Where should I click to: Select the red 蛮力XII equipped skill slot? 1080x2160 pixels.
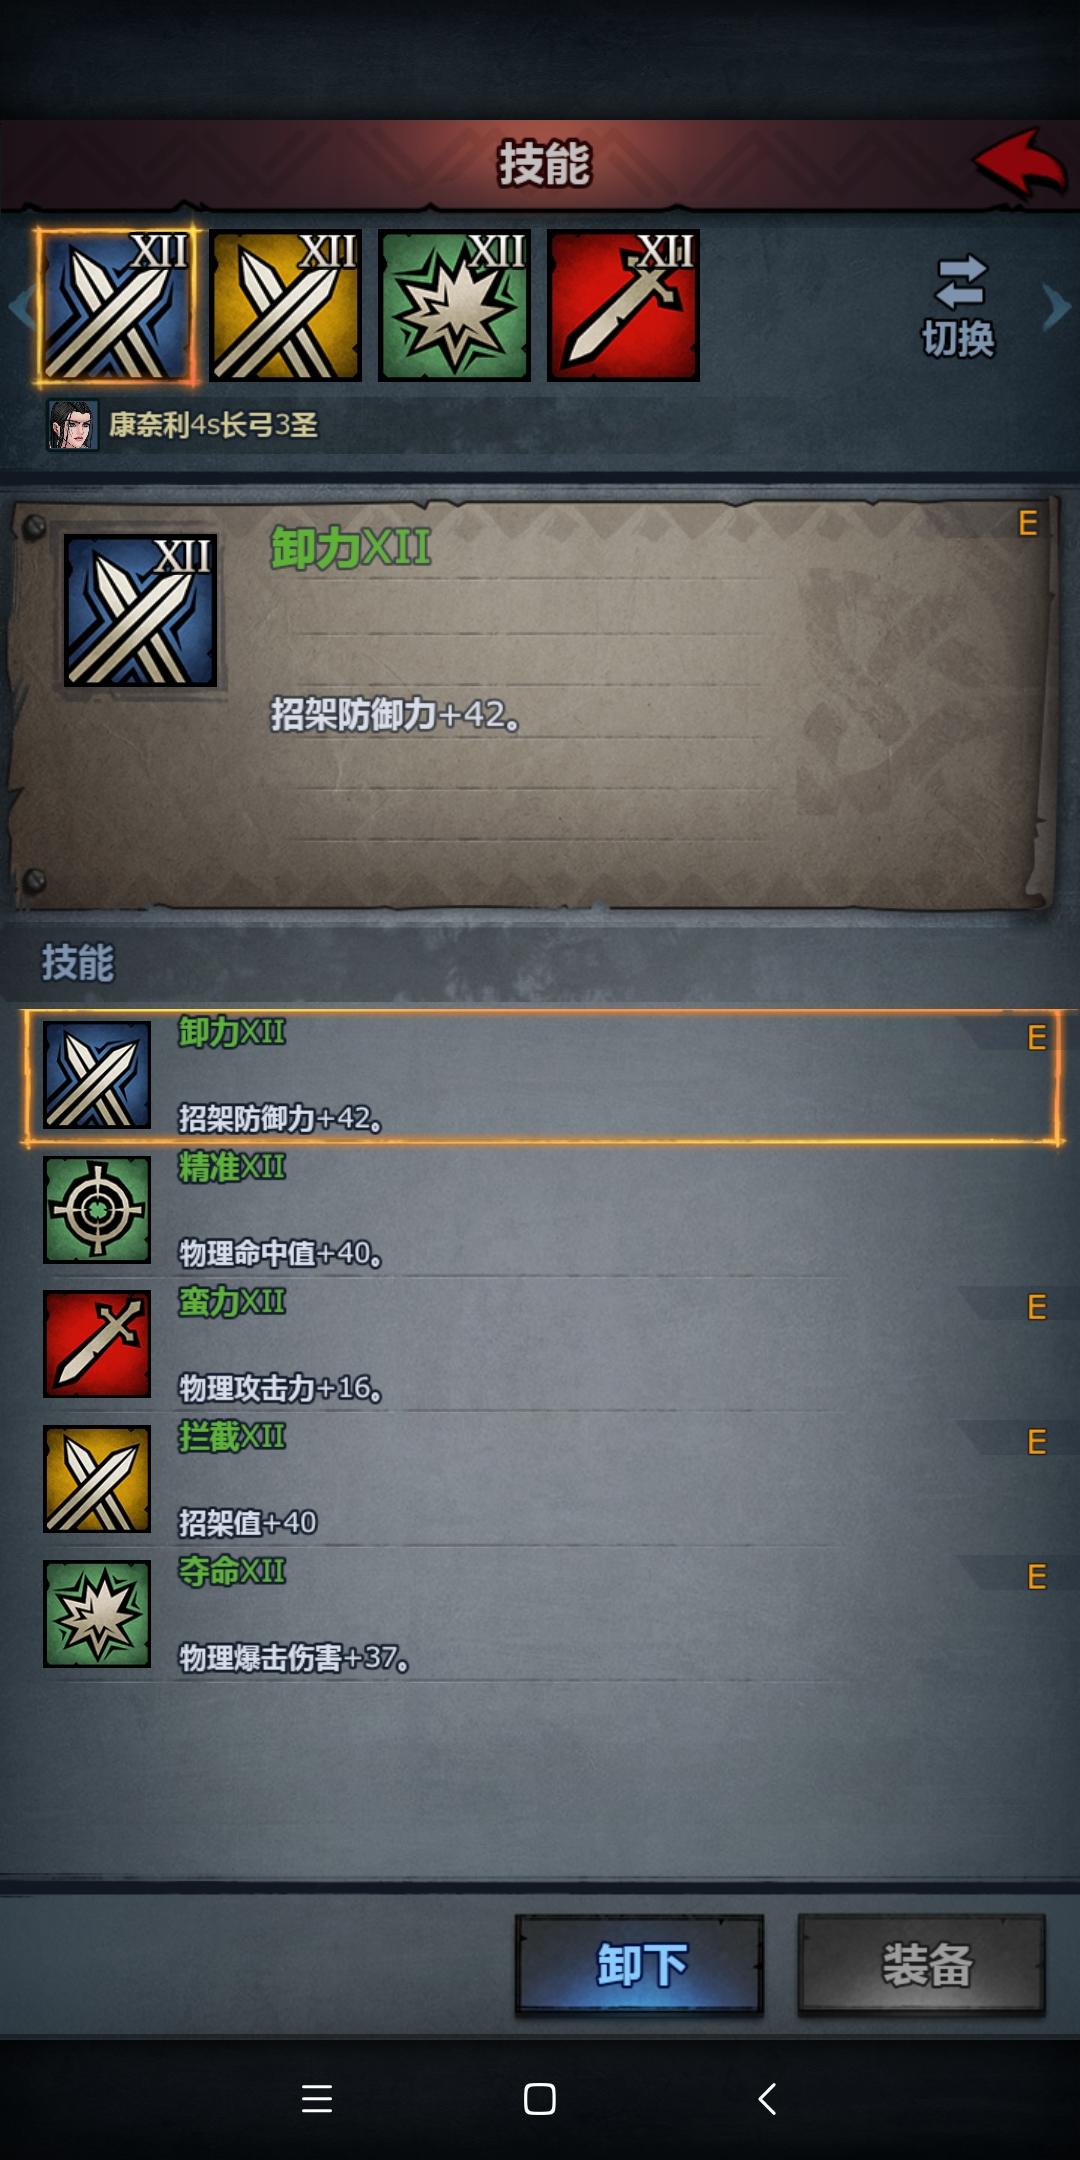pos(624,306)
